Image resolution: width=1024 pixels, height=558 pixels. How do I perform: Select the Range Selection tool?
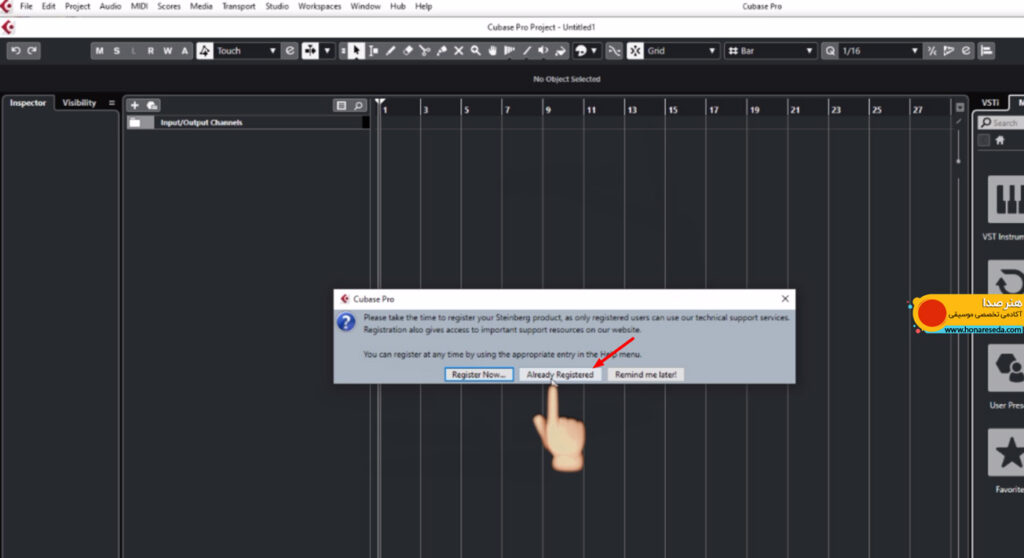point(374,51)
